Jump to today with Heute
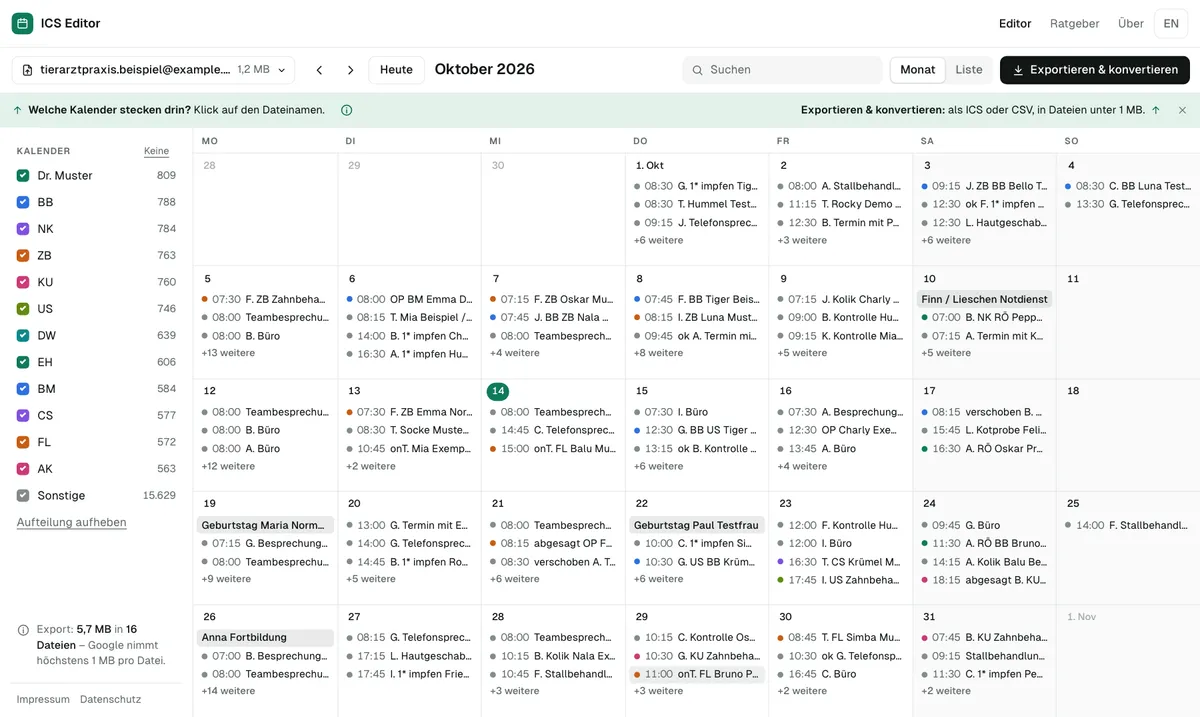The width and height of the screenshot is (1200, 717). tap(397, 70)
